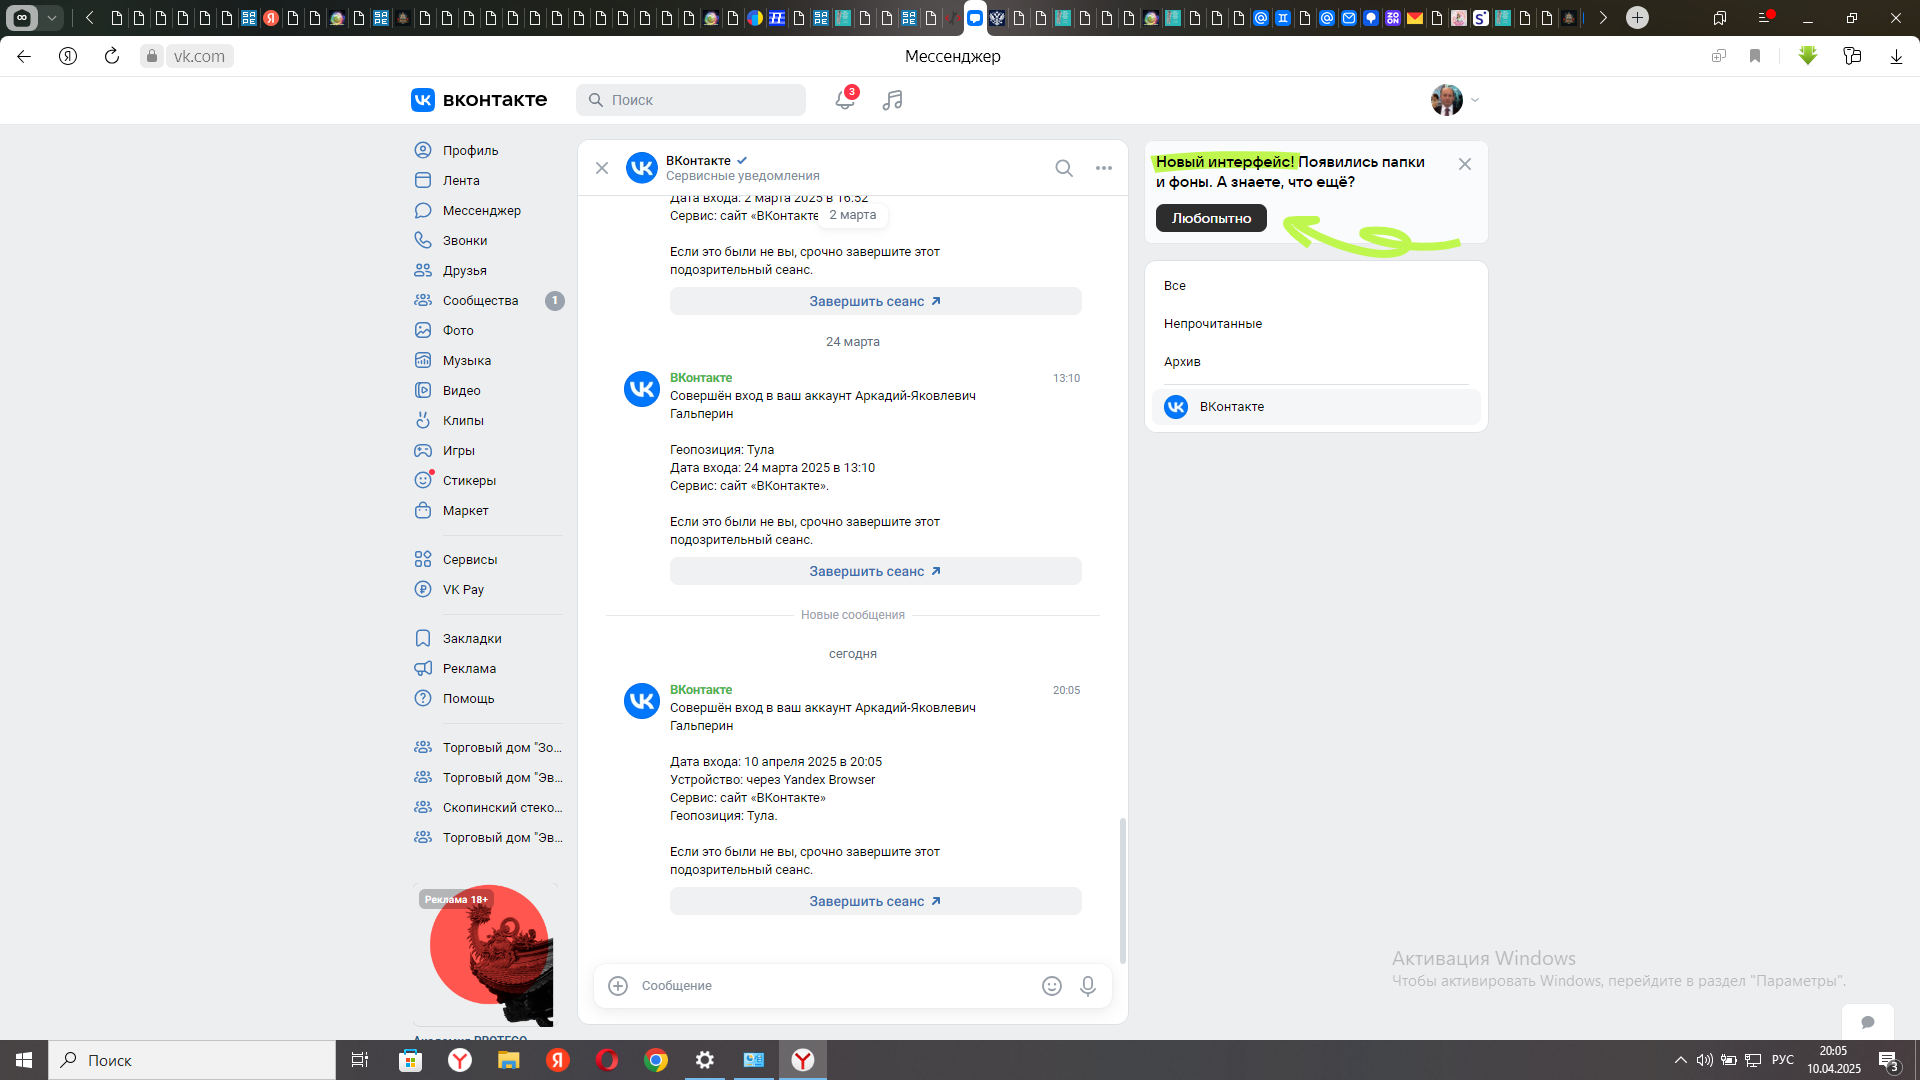1920x1080 pixels.
Task: Click the VK Поиск search field
Action: coord(690,100)
